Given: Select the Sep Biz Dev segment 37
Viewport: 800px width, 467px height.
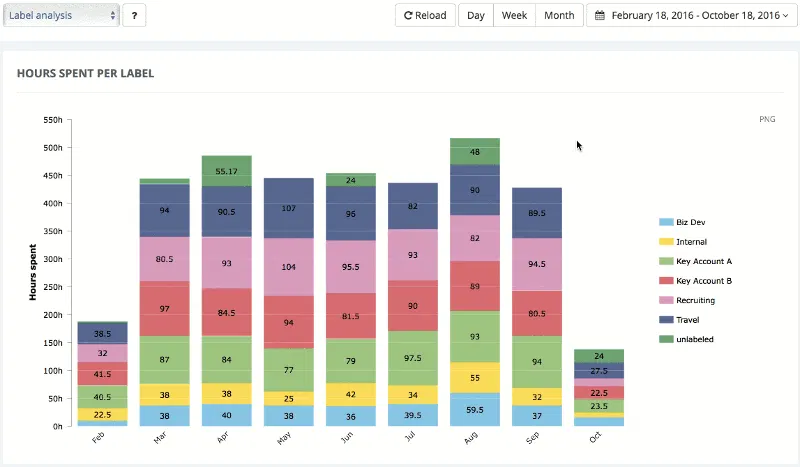Looking at the screenshot, I should (x=537, y=416).
